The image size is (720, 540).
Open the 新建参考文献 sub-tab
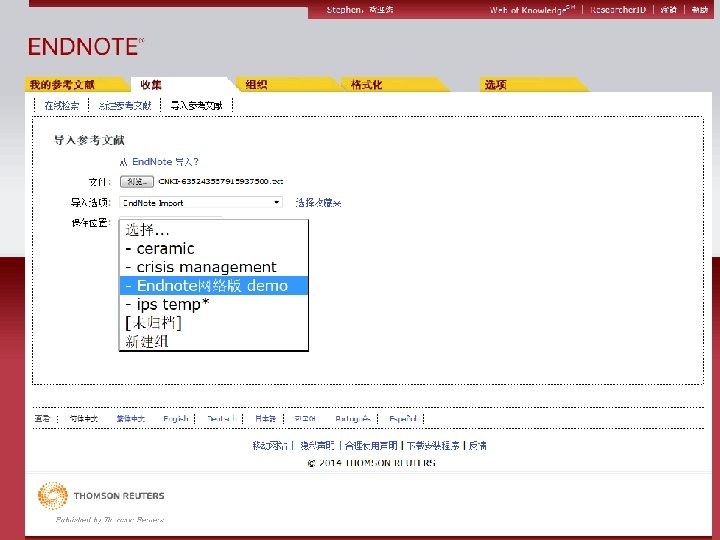pos(124,106)
